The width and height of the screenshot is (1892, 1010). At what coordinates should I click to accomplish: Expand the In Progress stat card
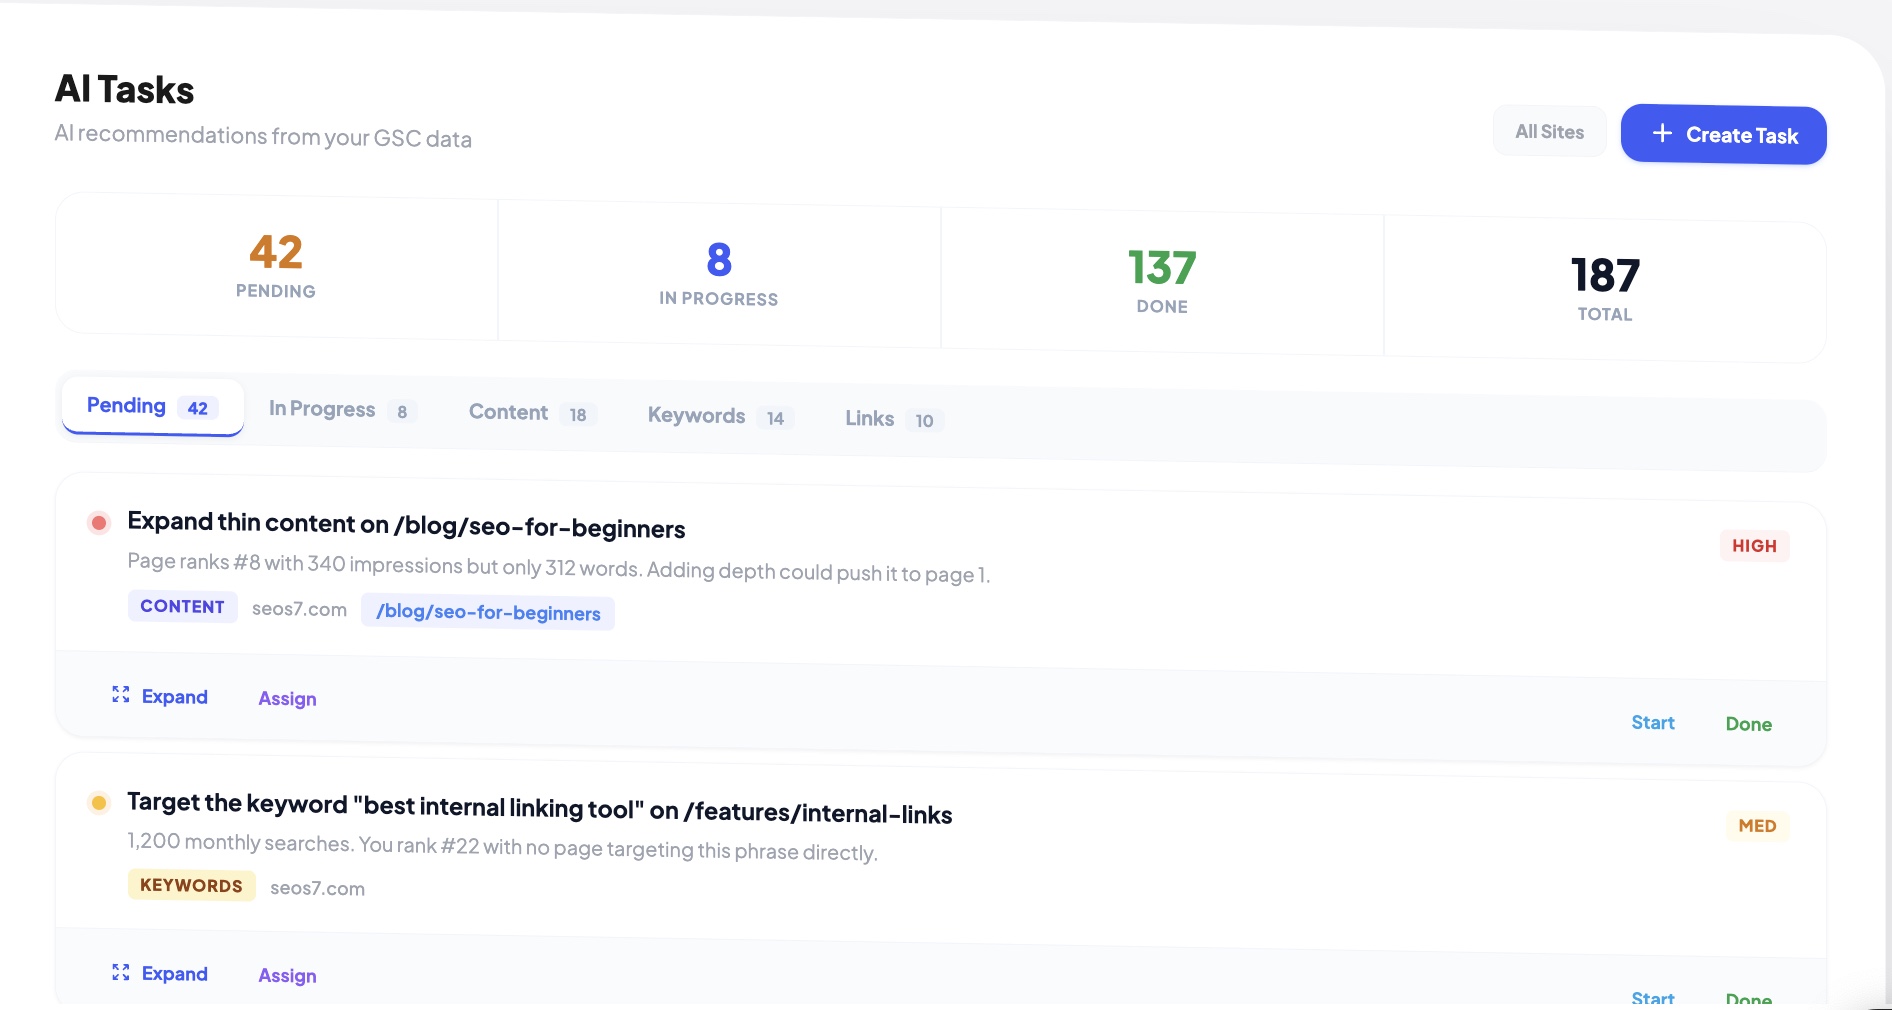click(x=718, y=272)
